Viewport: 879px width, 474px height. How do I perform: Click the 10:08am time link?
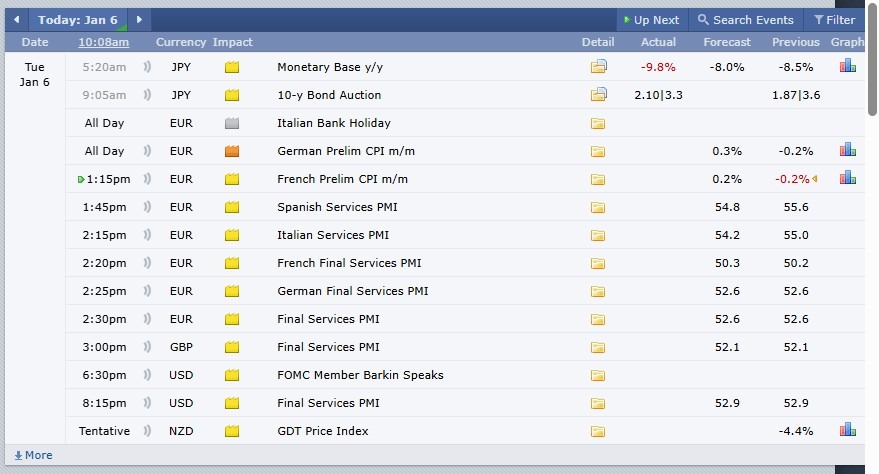pos(104,42)
